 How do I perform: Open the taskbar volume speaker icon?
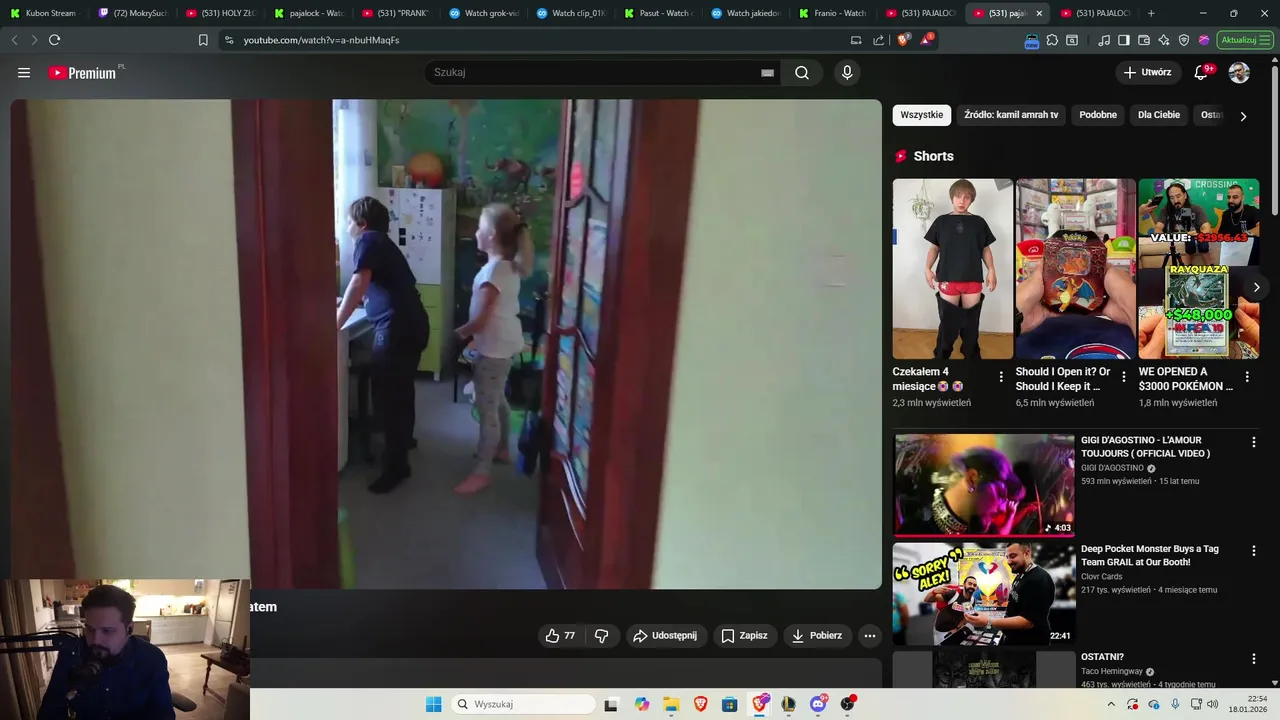pos(1212,704)
